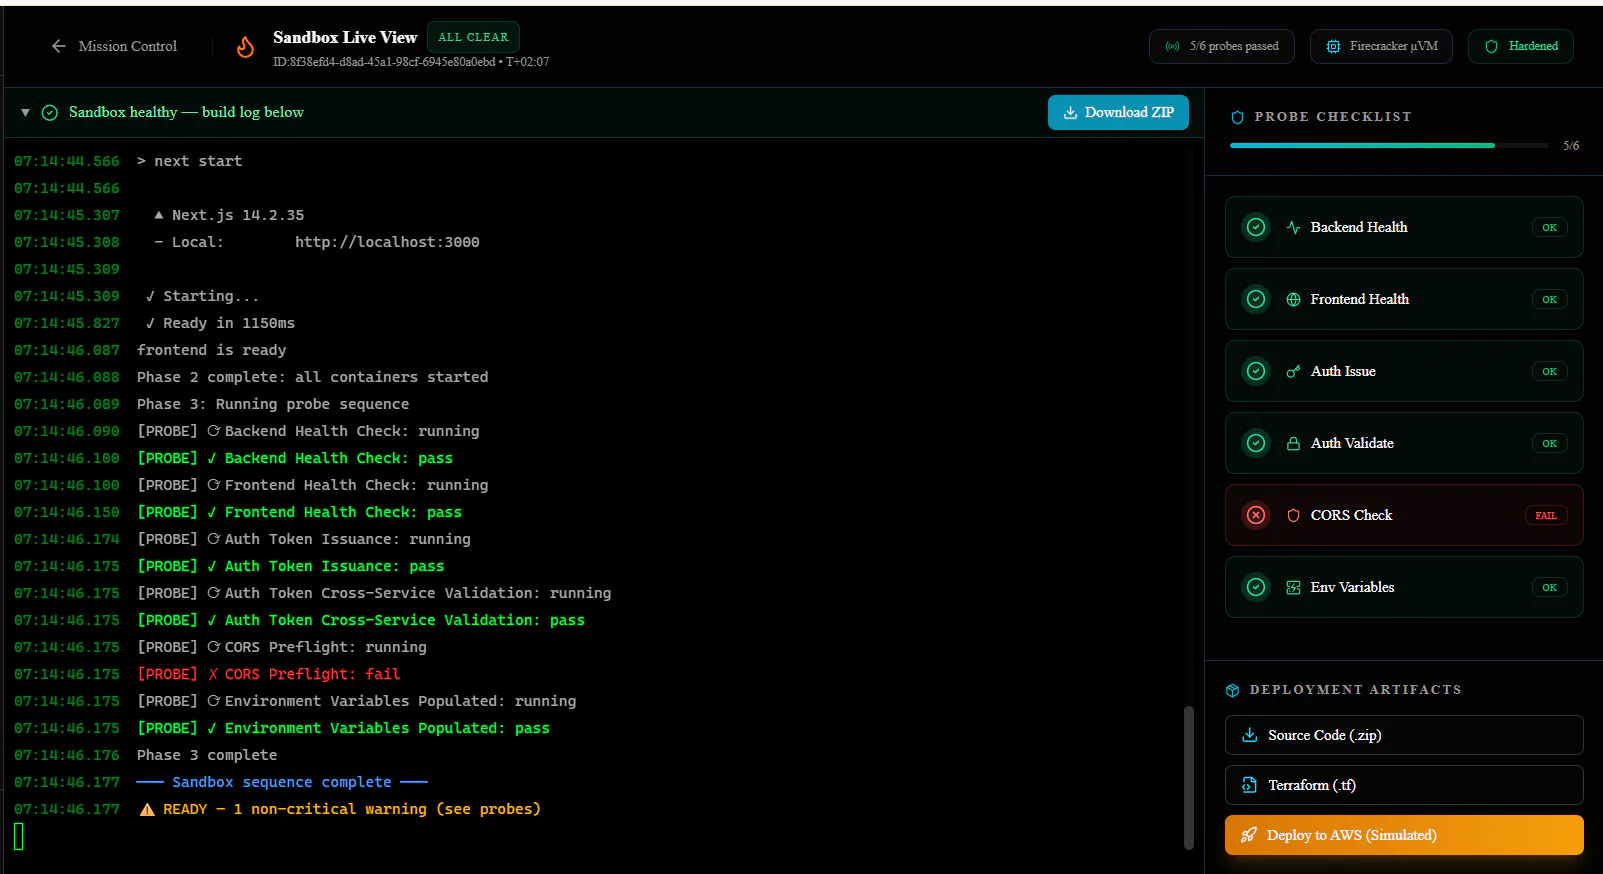Click the log panel vertical scrollbar

(1189, 777)
